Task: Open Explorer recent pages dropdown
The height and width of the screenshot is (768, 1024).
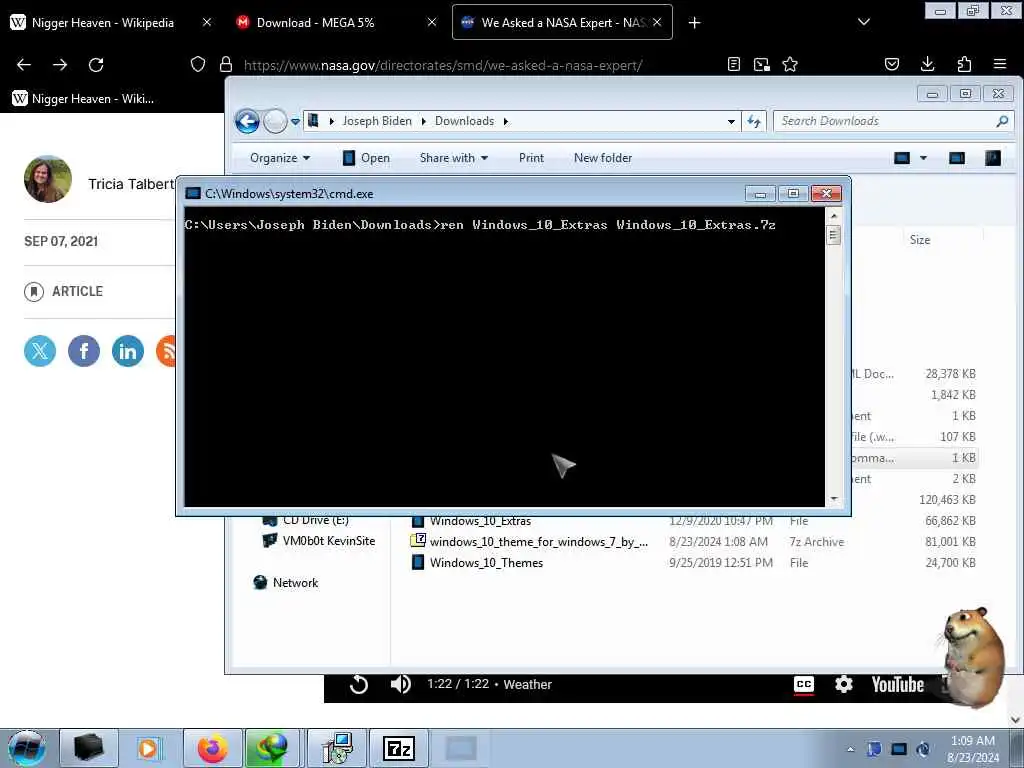Action: point(295,121)
